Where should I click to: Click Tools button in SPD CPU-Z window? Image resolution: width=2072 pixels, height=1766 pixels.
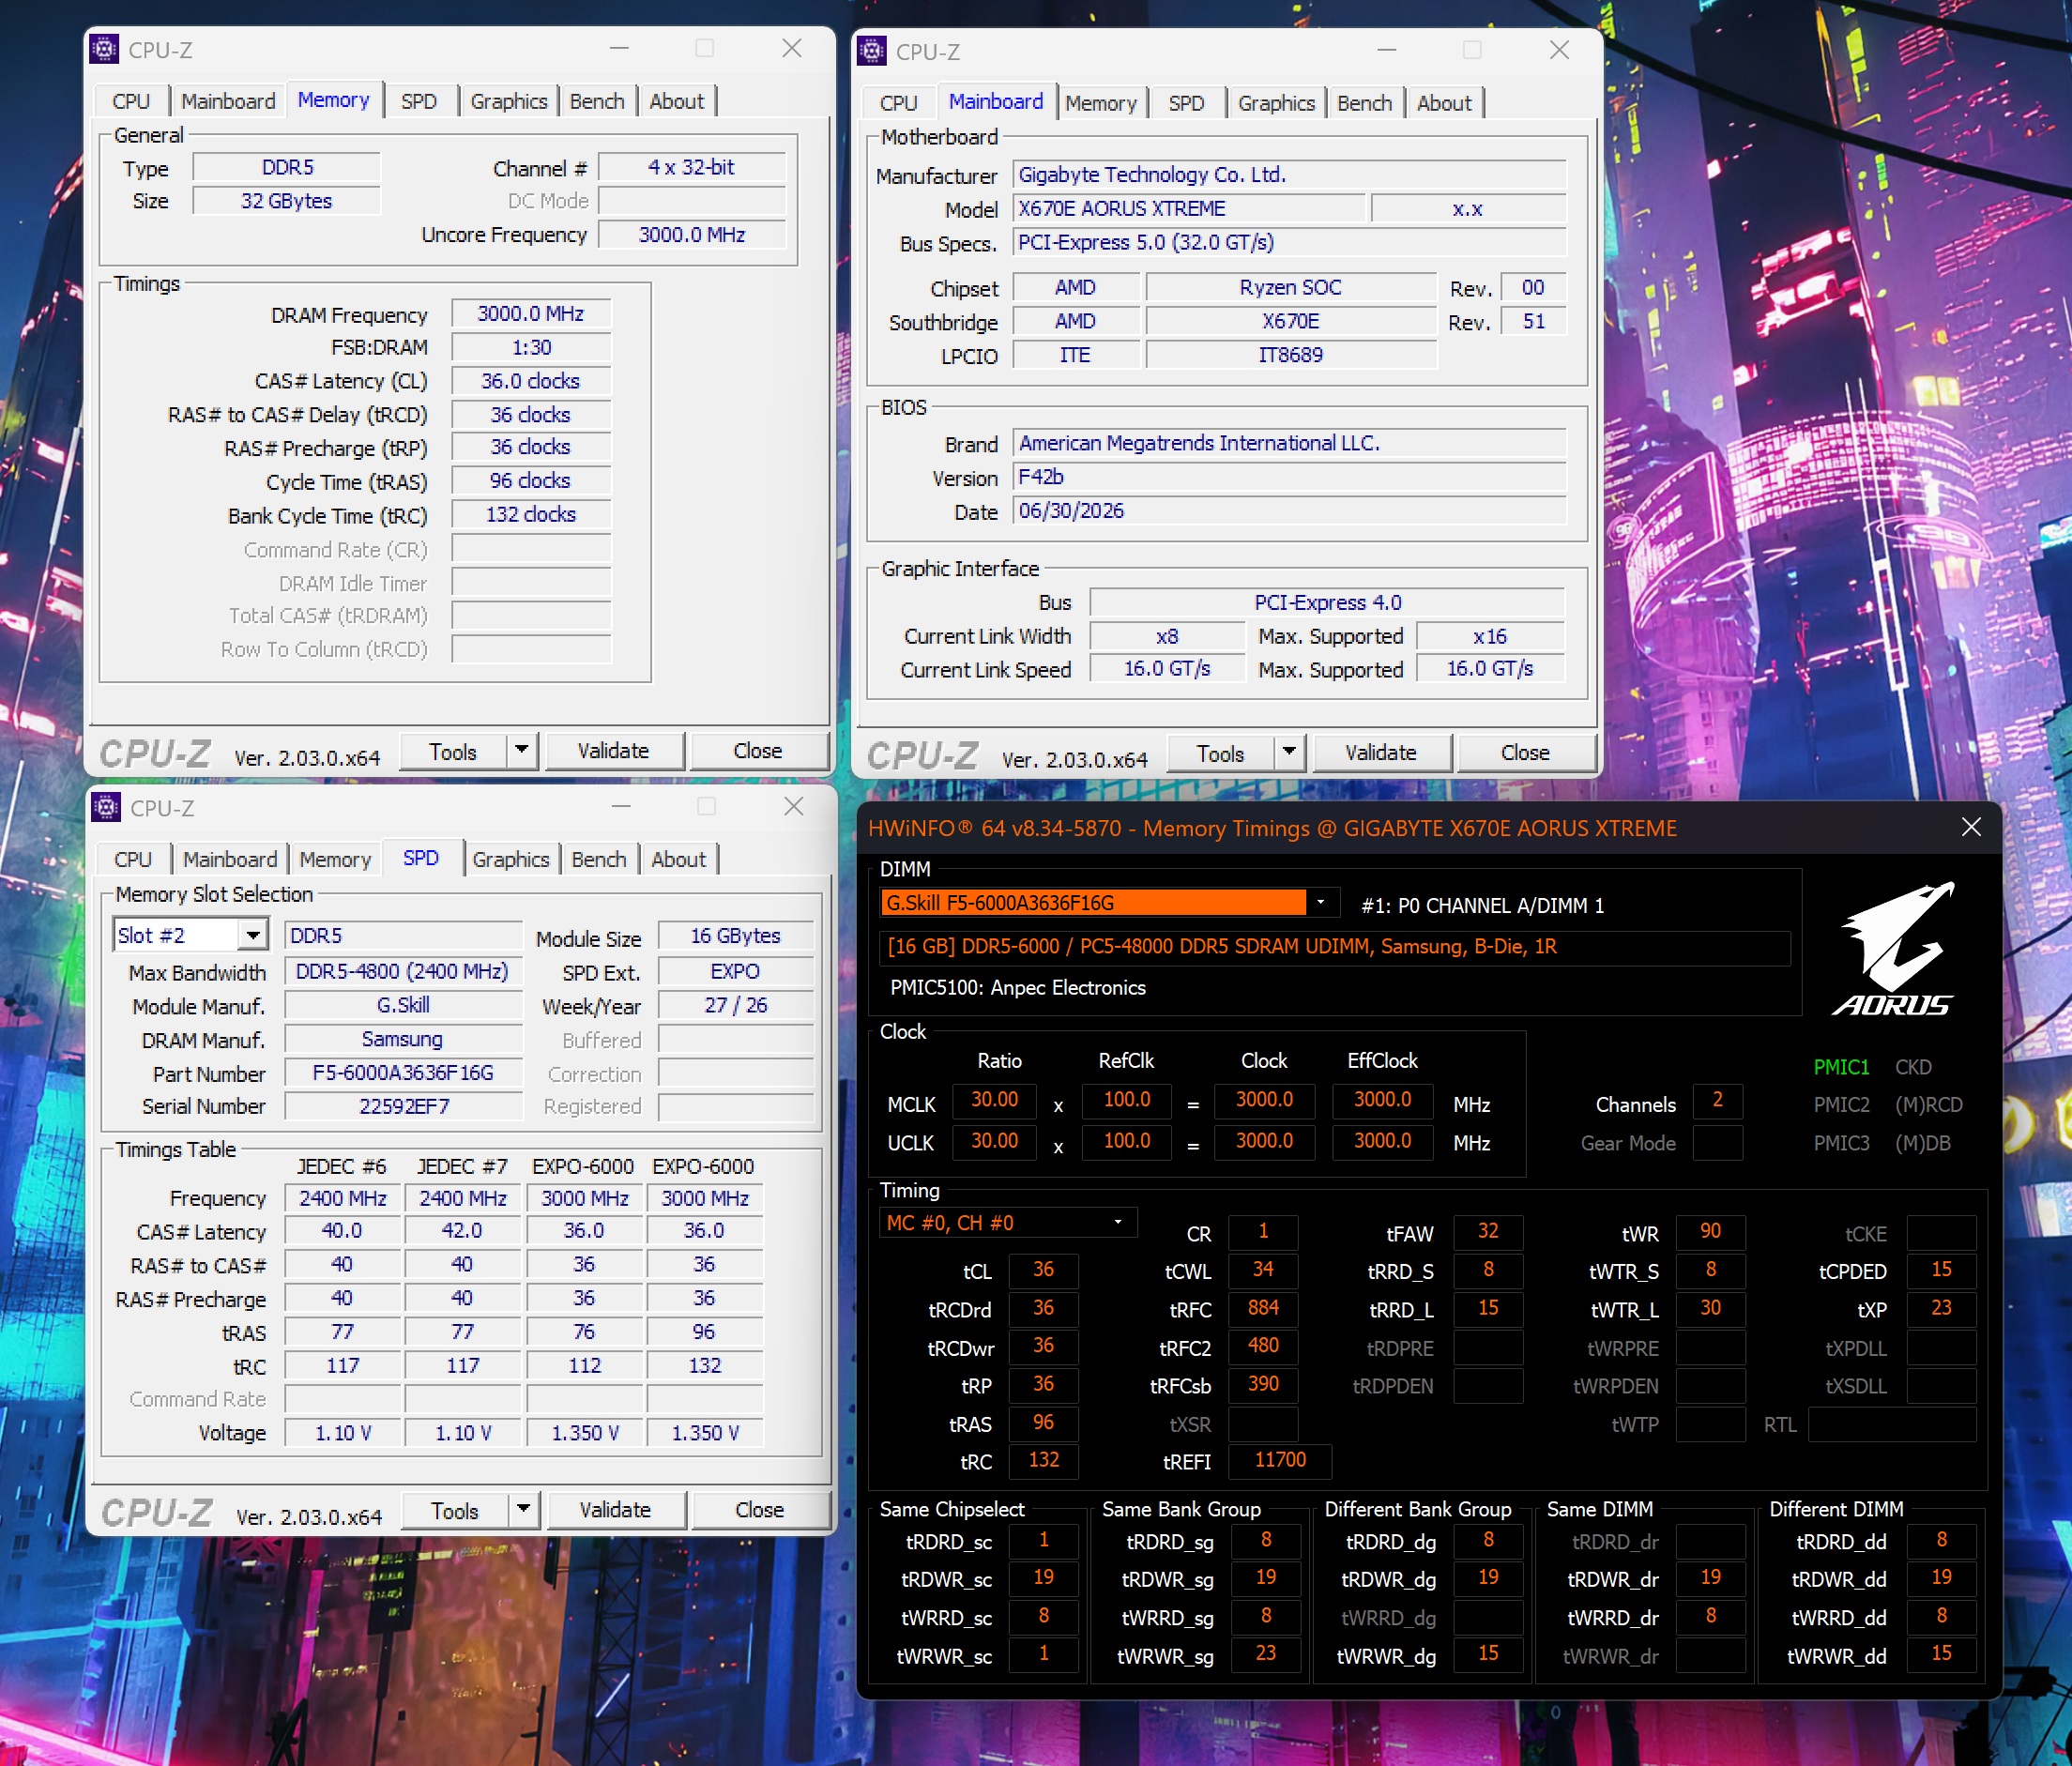click(455, 1510)
